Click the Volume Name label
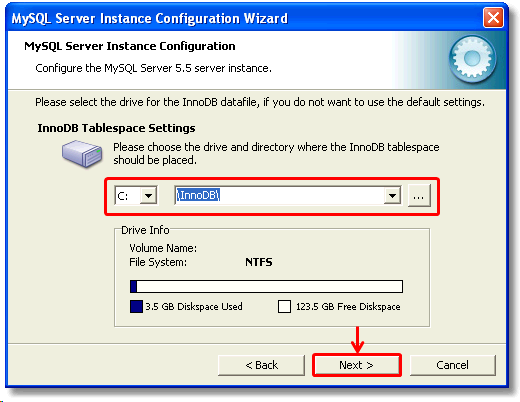Image resolution: width=520 pixels, height=402 pixels. [163, 248]
